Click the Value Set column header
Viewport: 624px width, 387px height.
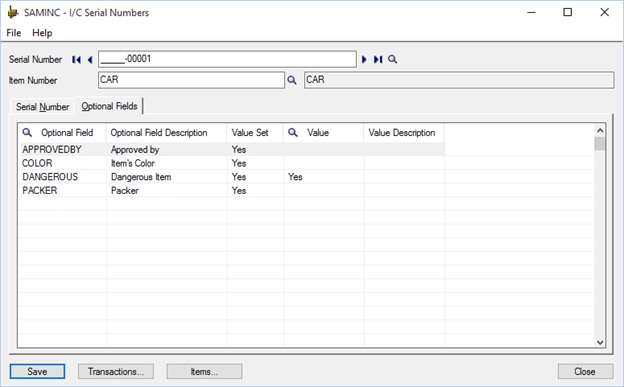255,133
